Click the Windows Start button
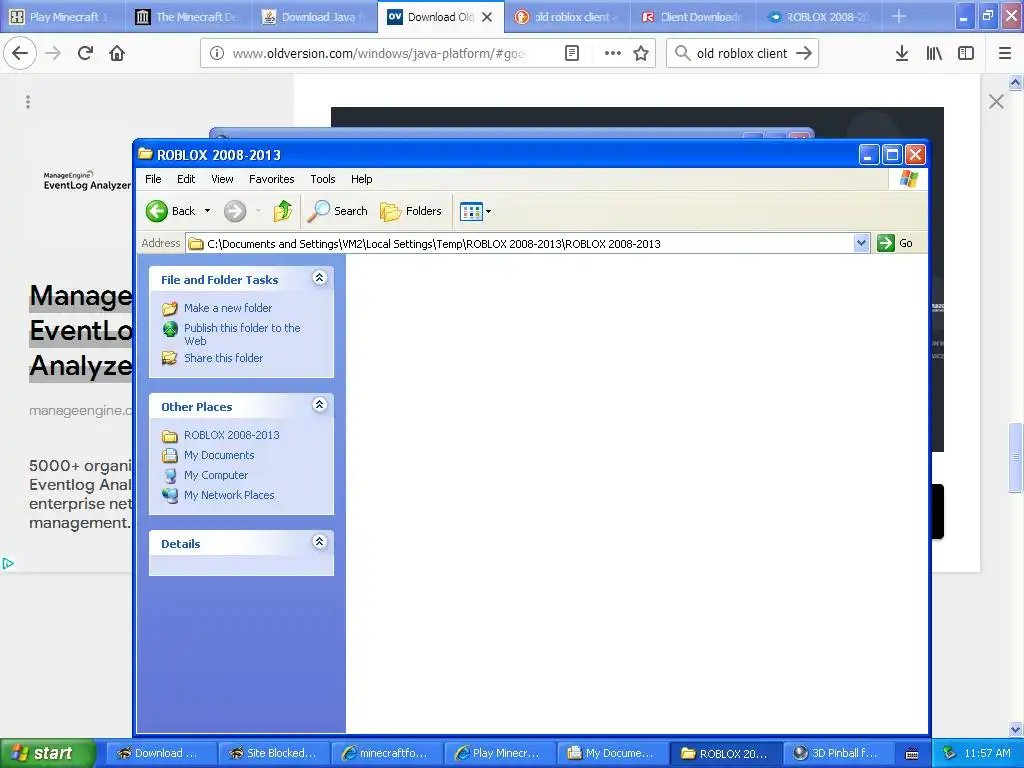The height and width of the screenshot is (768, 1024). pos(48,753)
